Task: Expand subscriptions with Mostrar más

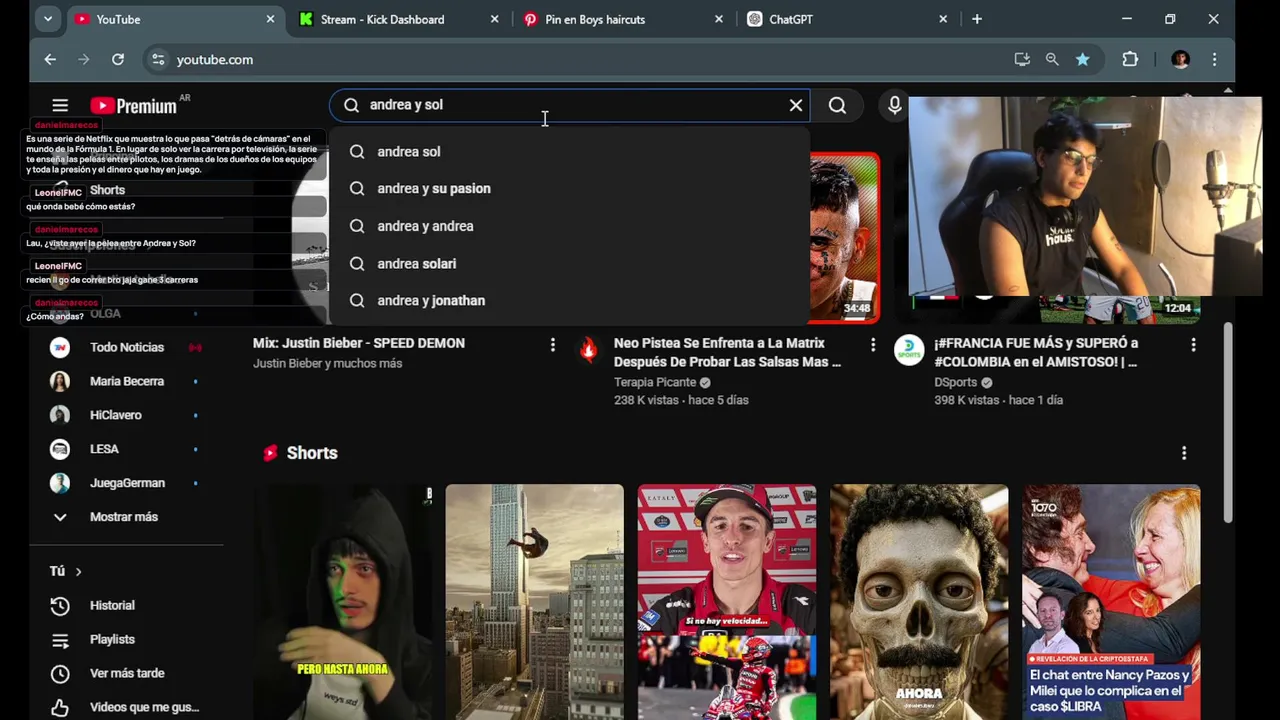Action: coord(125,517)
